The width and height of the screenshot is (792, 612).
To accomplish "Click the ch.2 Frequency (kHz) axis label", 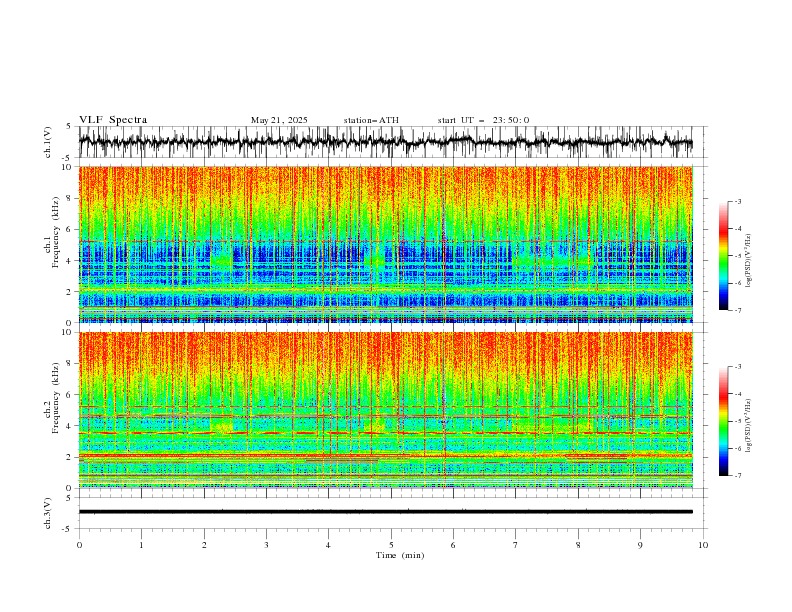I will 53,398.
